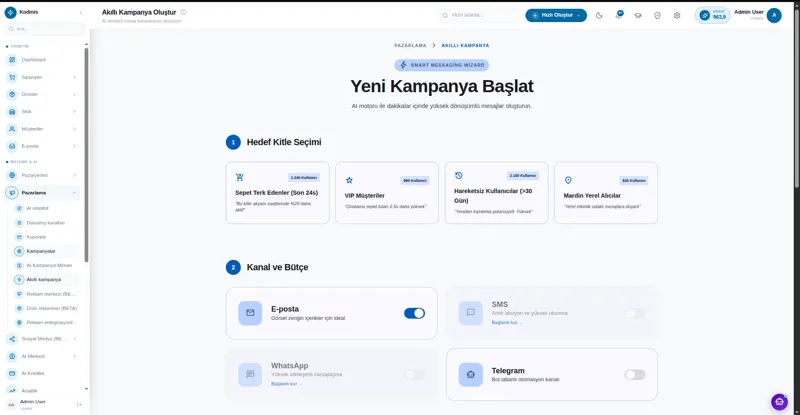This screenshot has width=800, height=415.
Task: Click the Pazaryerleri globe icon
Action: point(12,175)
